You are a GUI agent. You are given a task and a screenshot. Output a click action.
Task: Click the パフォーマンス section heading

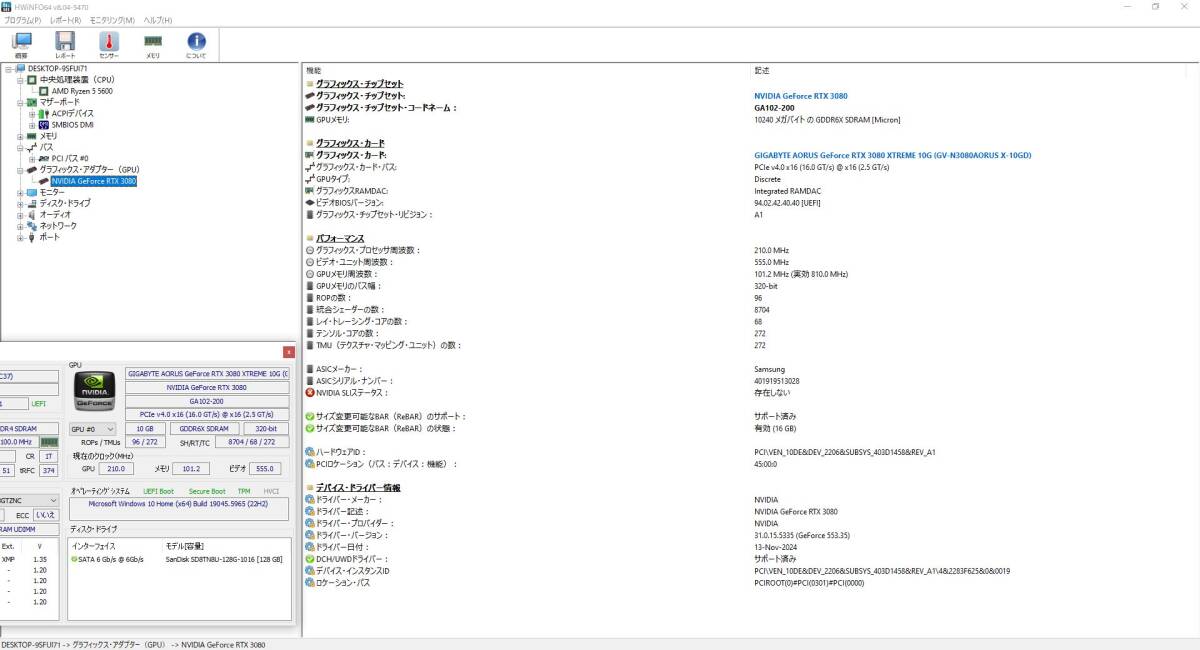pyautogui.click(x=339, y=238)
